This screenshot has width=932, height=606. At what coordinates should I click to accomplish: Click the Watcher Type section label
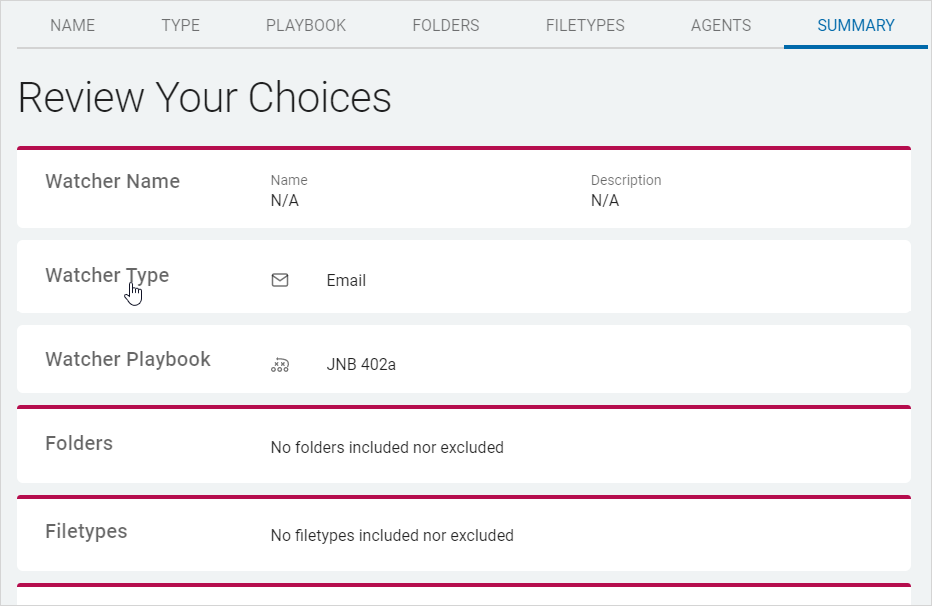[107, 276]
